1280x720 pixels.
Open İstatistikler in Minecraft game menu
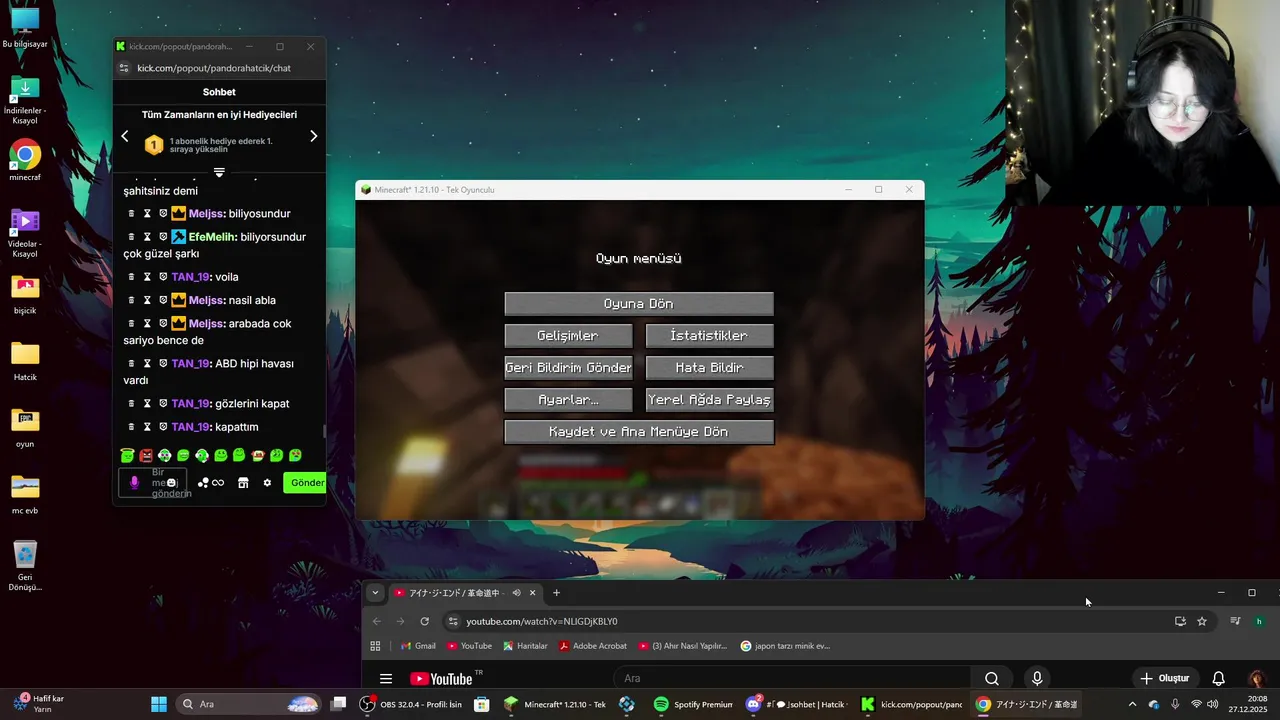709,336
